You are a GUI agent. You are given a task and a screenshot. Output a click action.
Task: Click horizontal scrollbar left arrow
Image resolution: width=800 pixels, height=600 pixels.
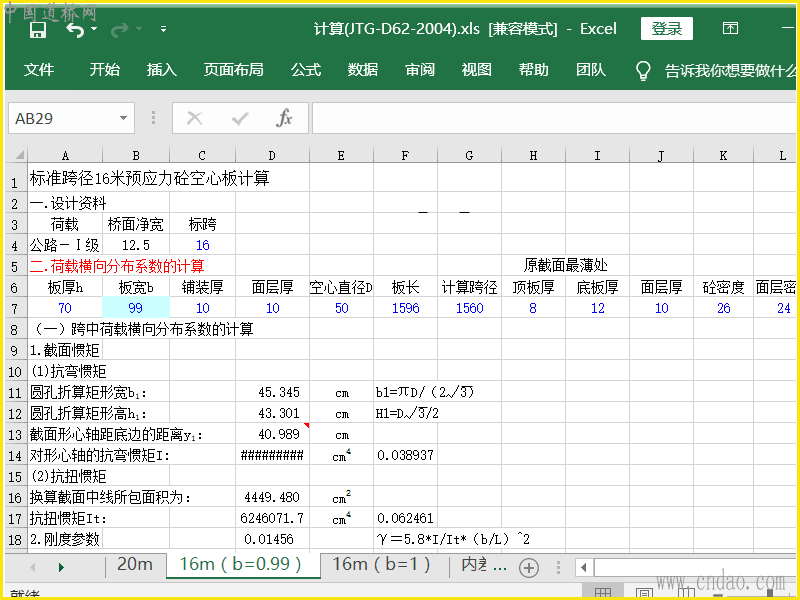[584, 567]
